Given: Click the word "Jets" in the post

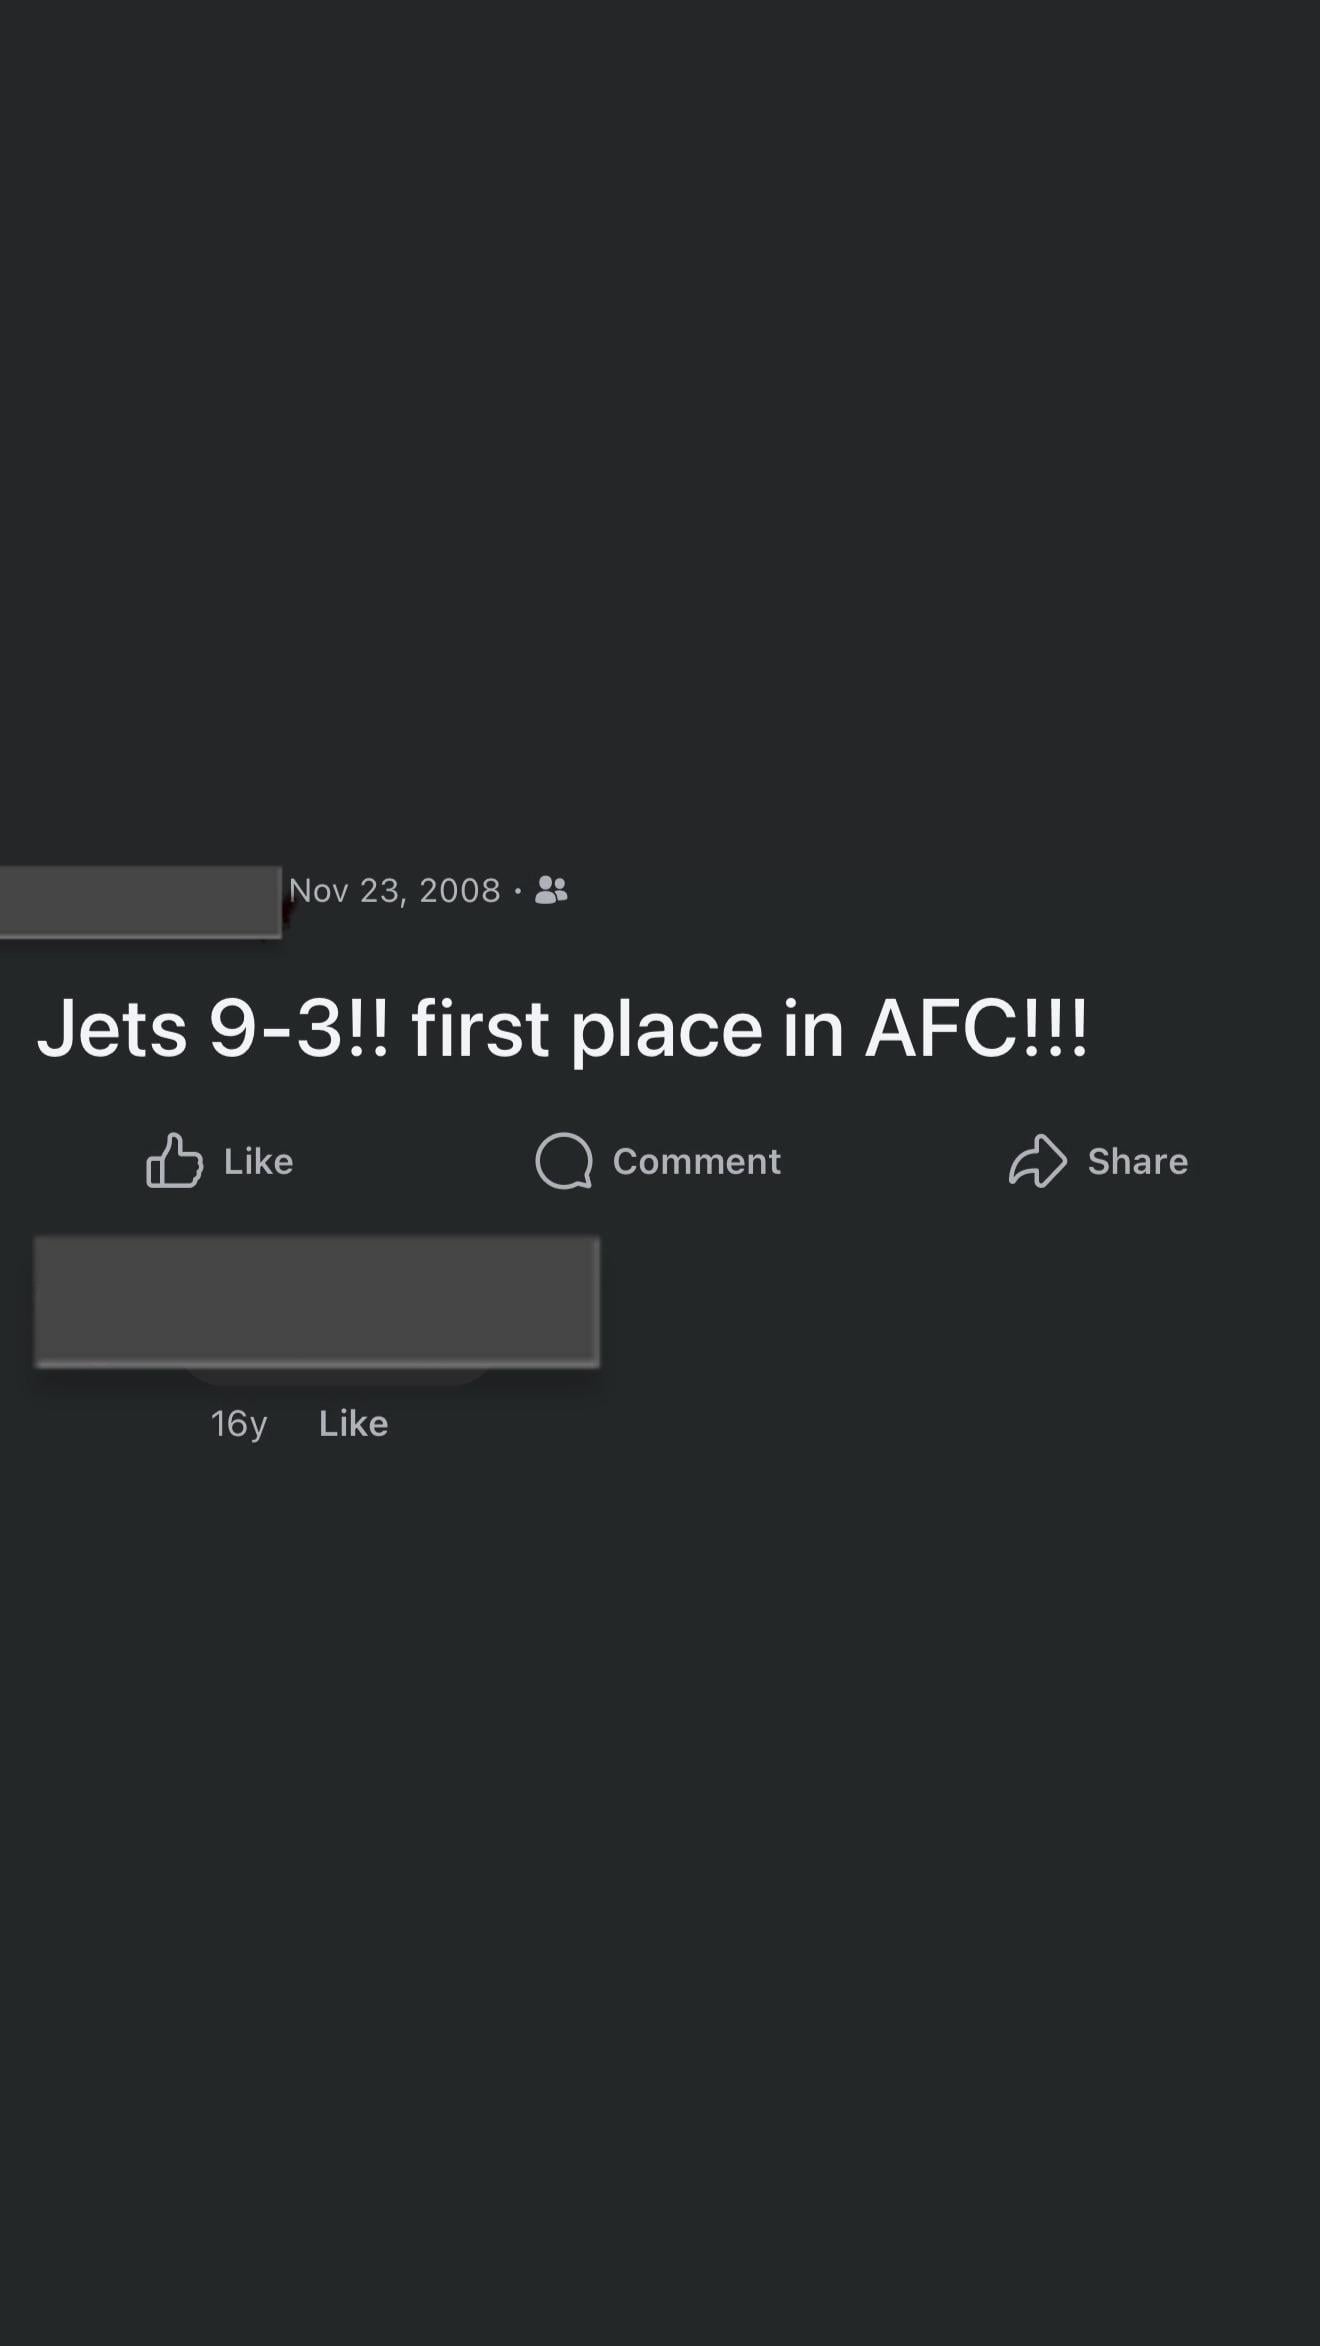Looking at the screenshot, I should [112, 1030].
